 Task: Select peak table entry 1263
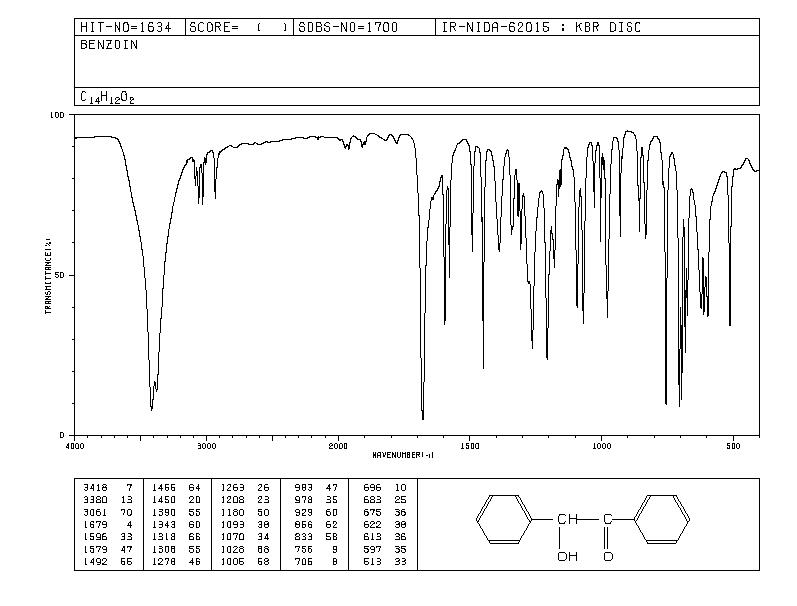[232, 488]
